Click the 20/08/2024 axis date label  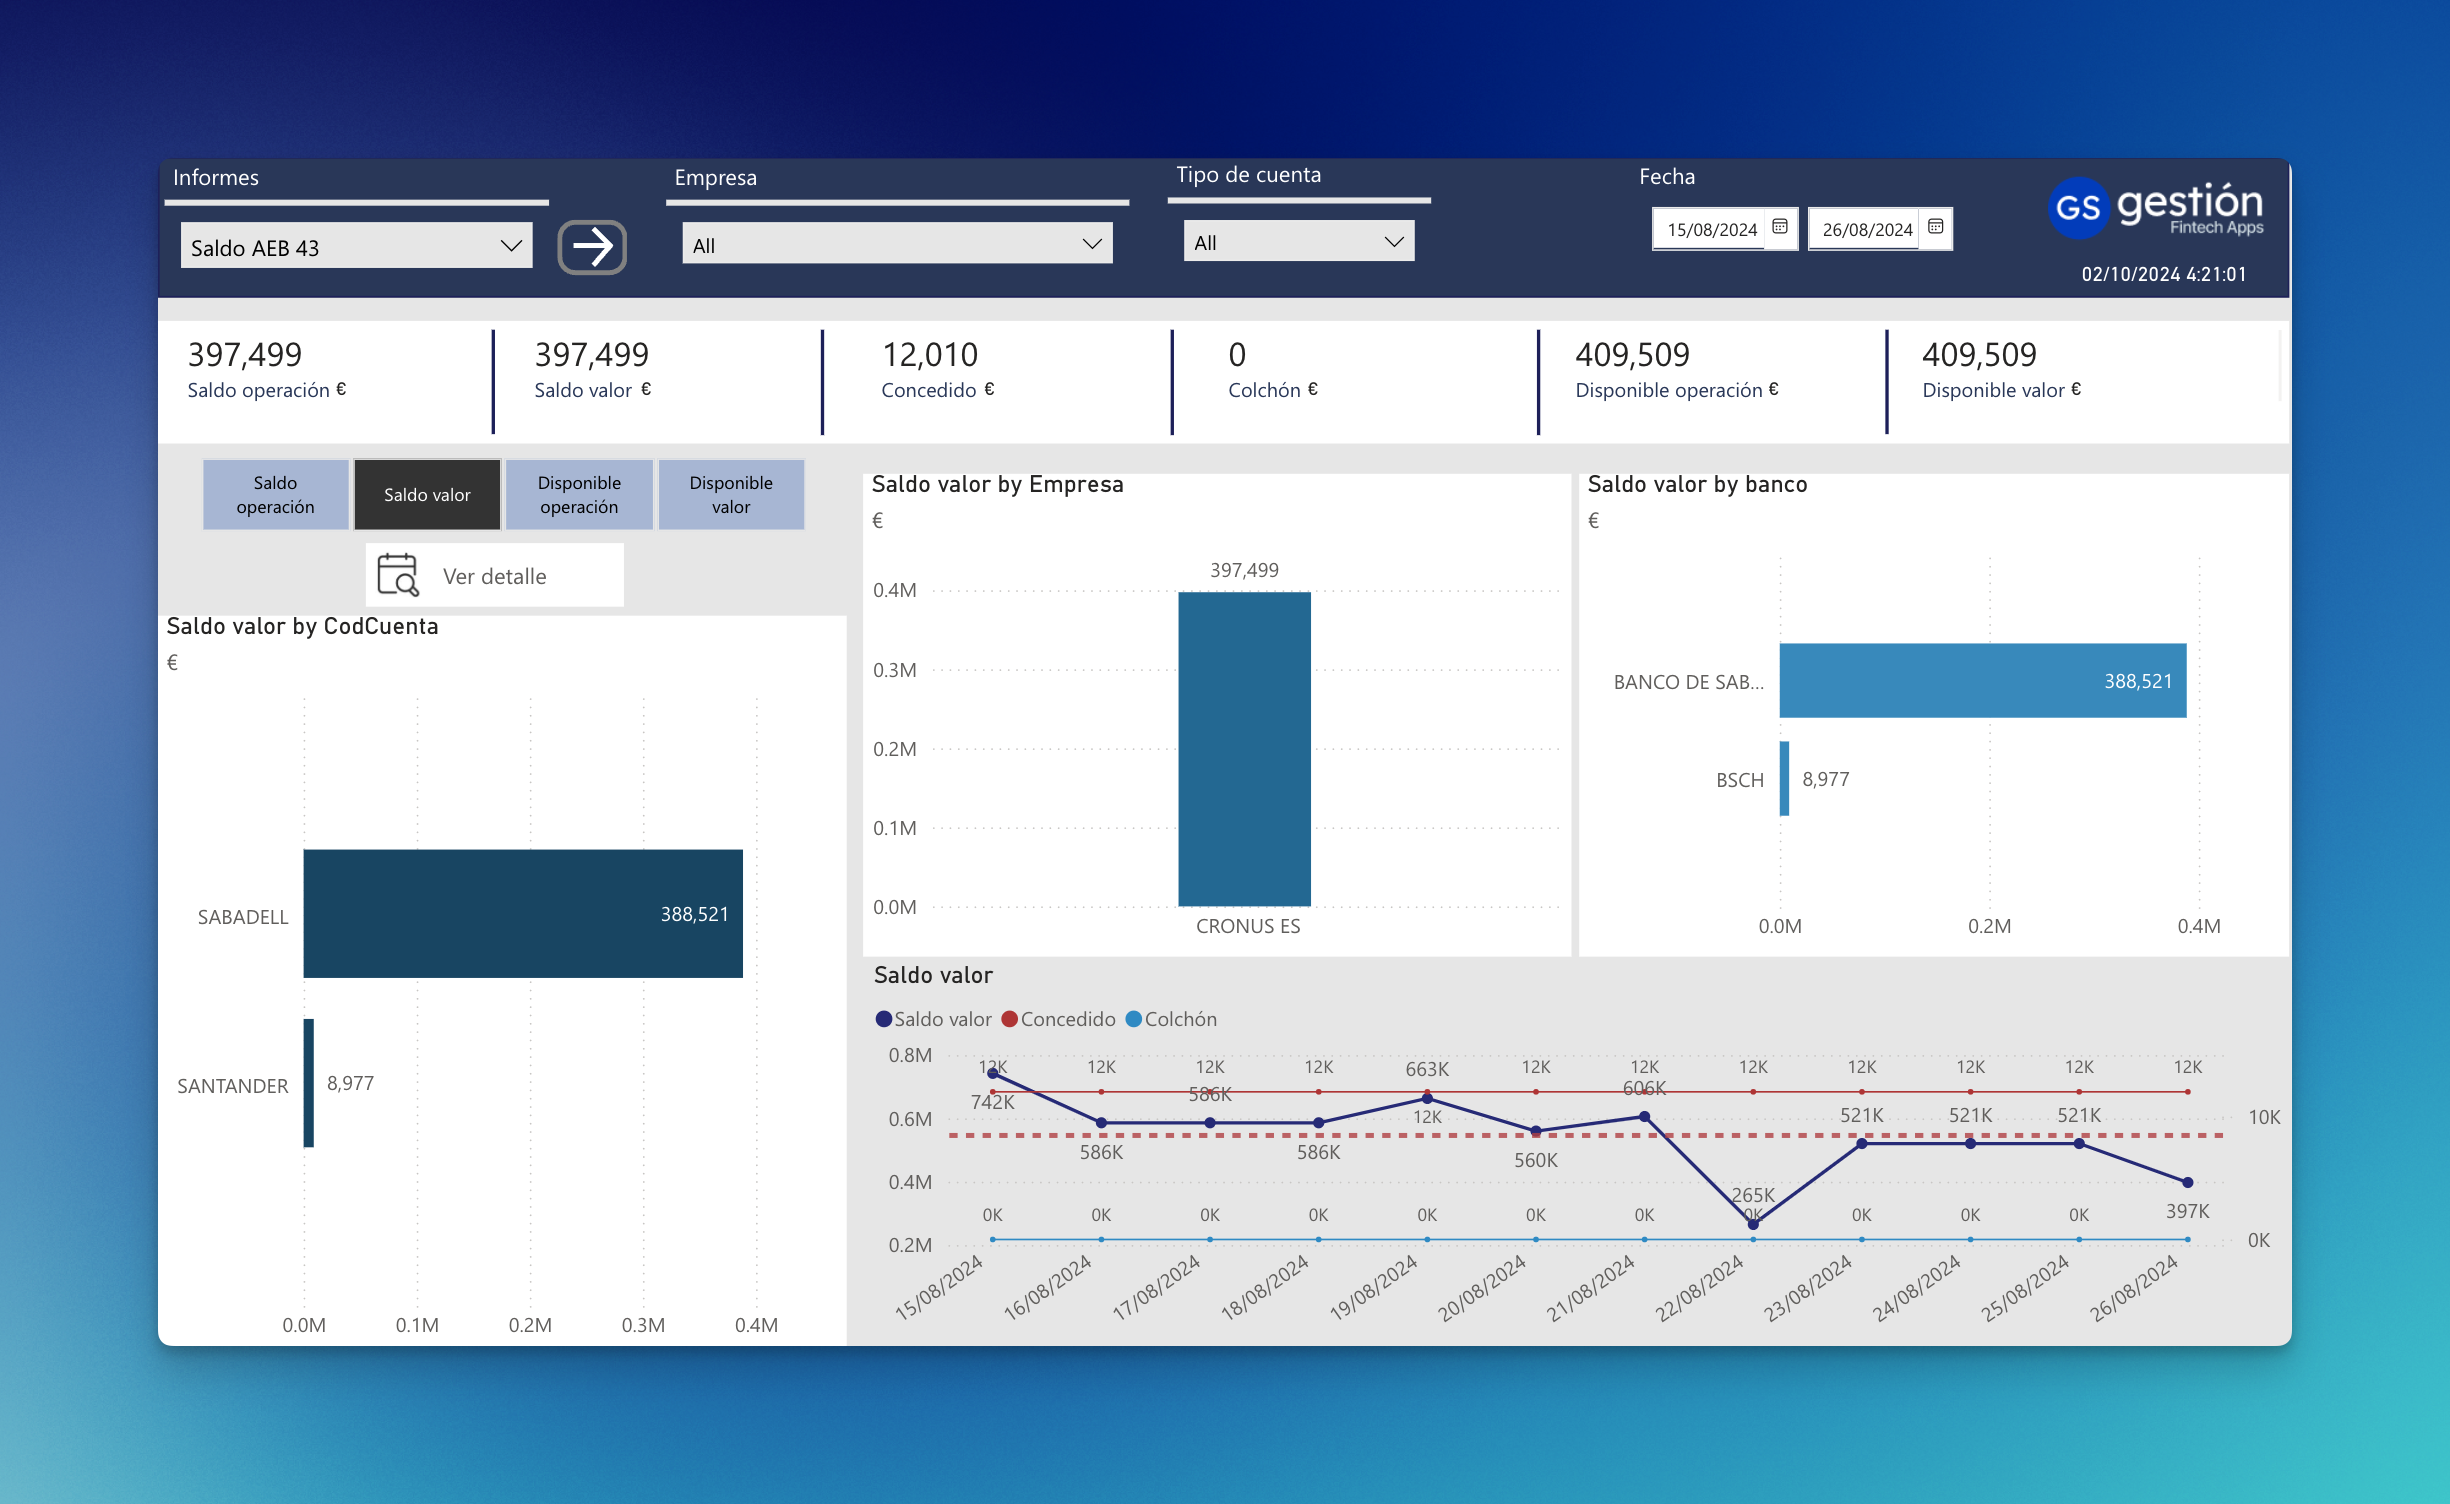(1483, 1288)
